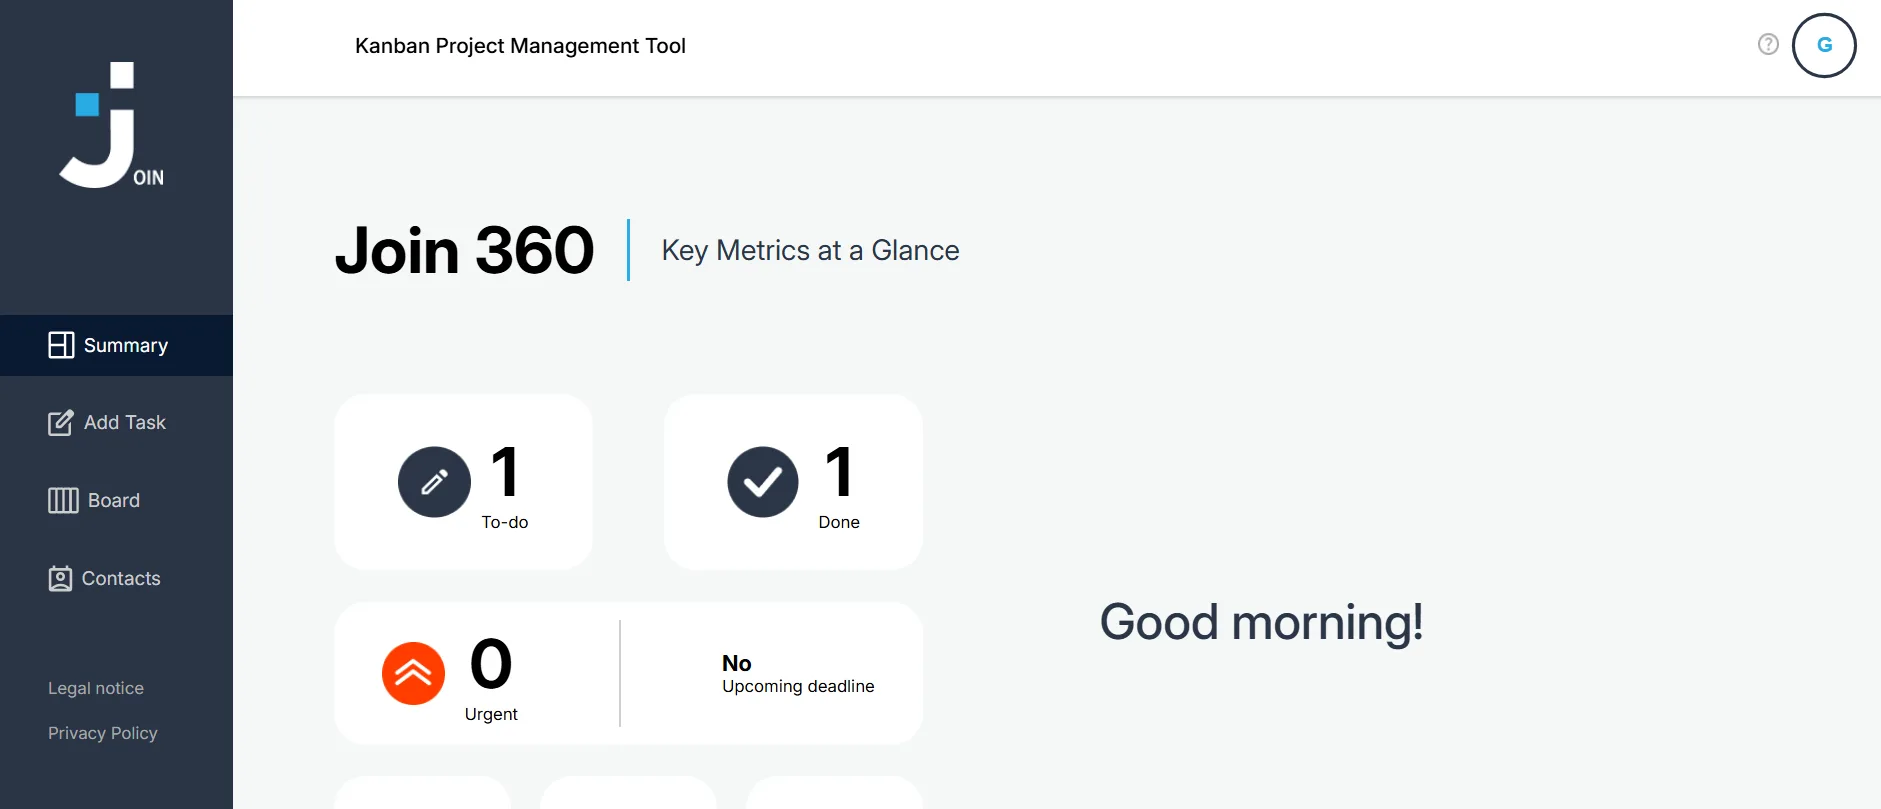Click the Done checkmark circle icon
Screen dimensions: 1881x809
click(x=763, y=482)
